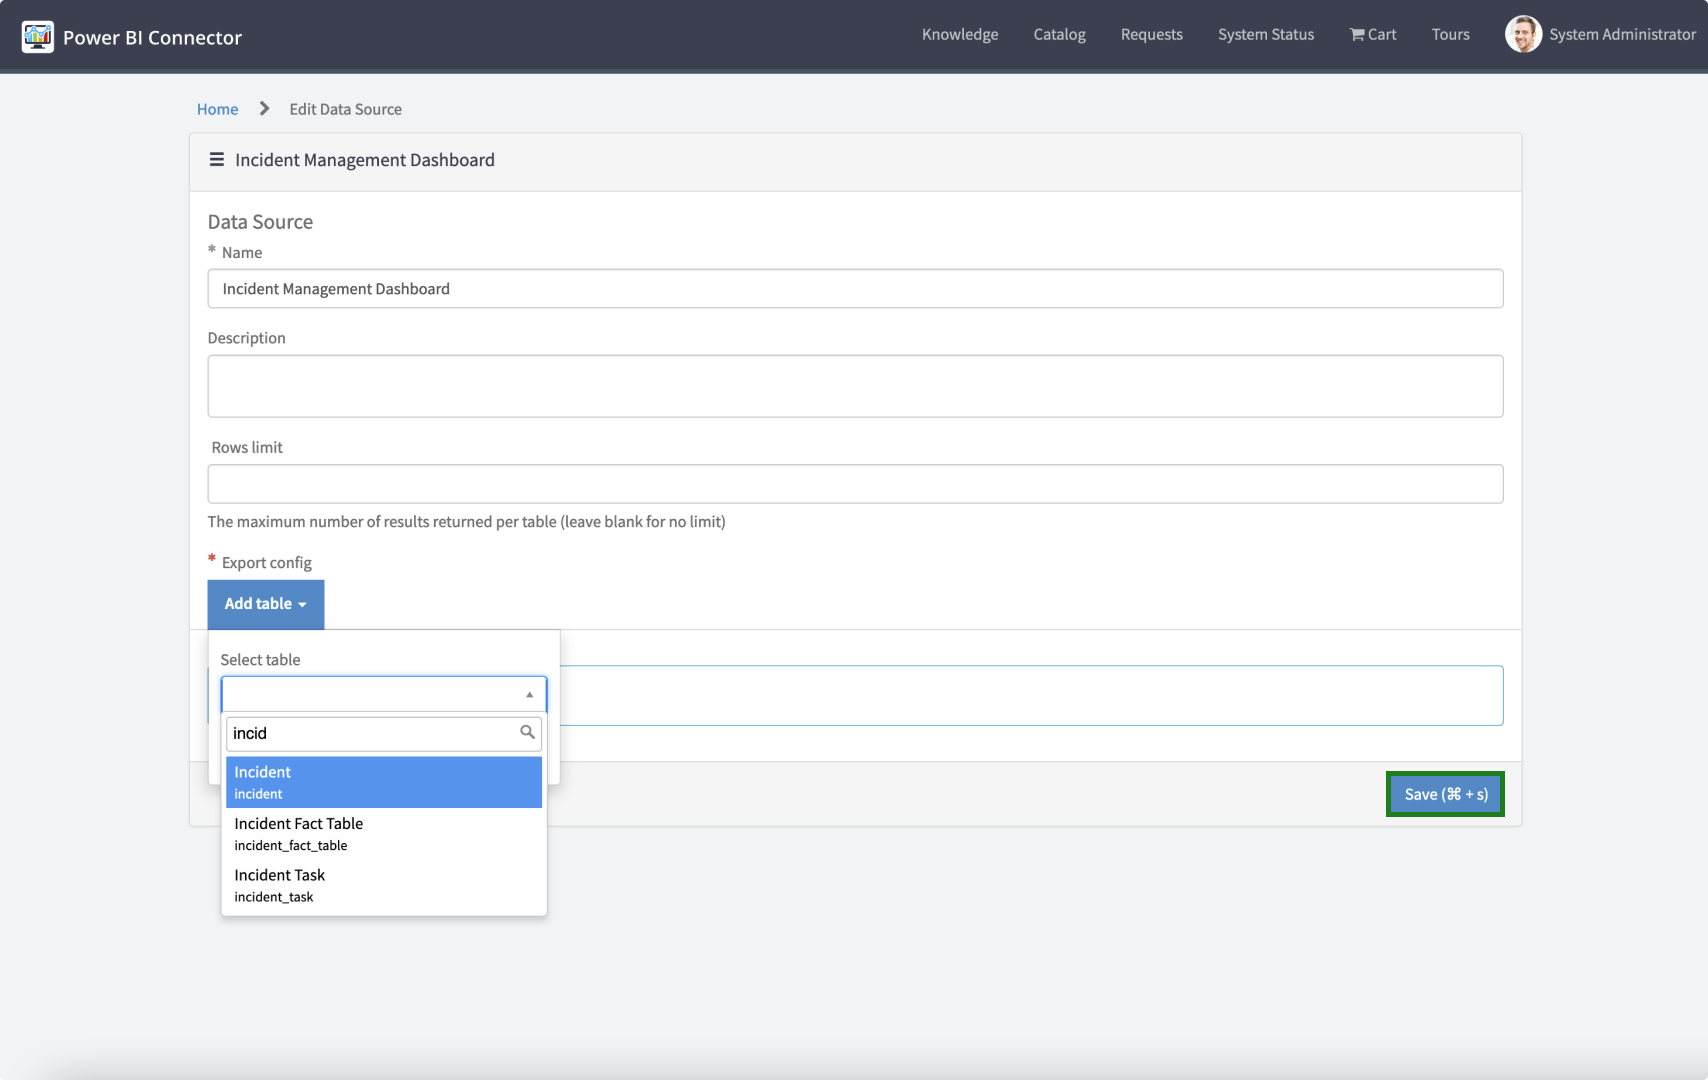Select Requests from the navigation bar
This screenshot has width=1708, height=1080.
click(1151, 34)
